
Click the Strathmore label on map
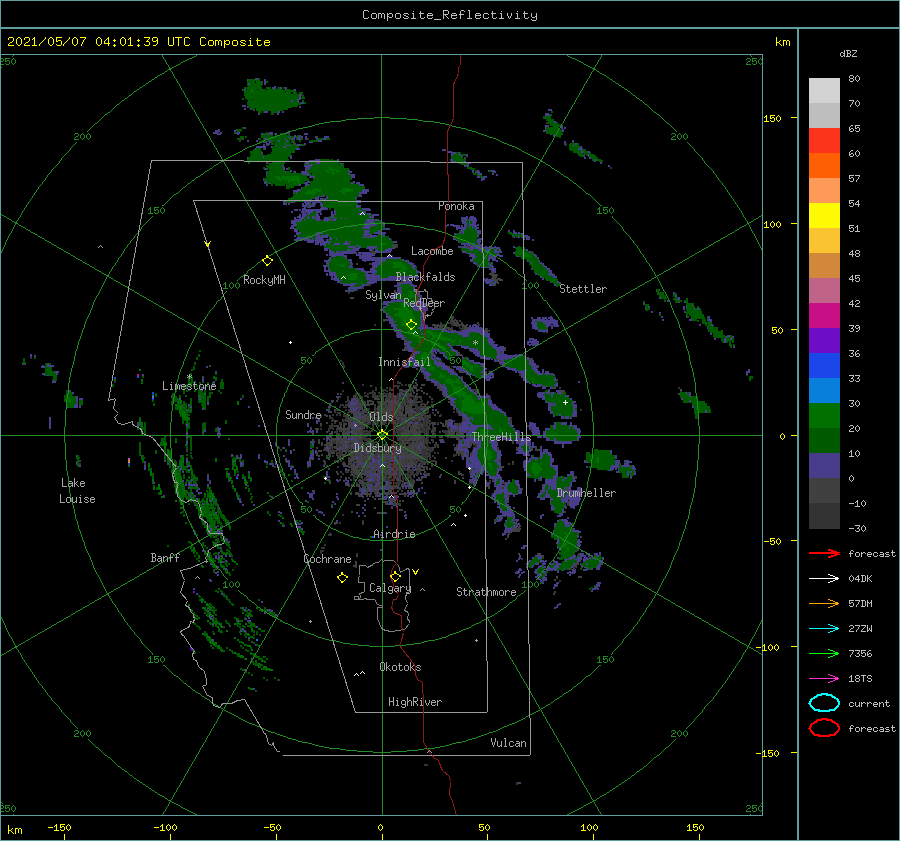point(486,592)
